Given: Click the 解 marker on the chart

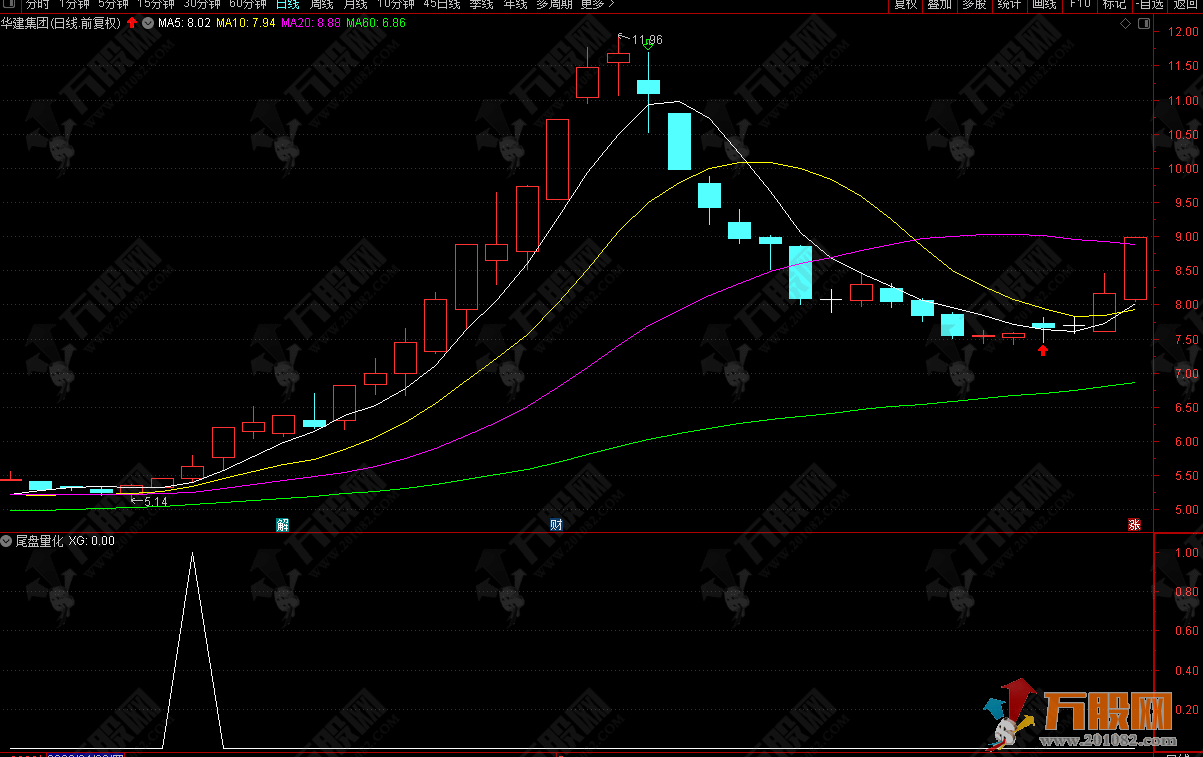Looking at the screenshot, I should [283, 524].
